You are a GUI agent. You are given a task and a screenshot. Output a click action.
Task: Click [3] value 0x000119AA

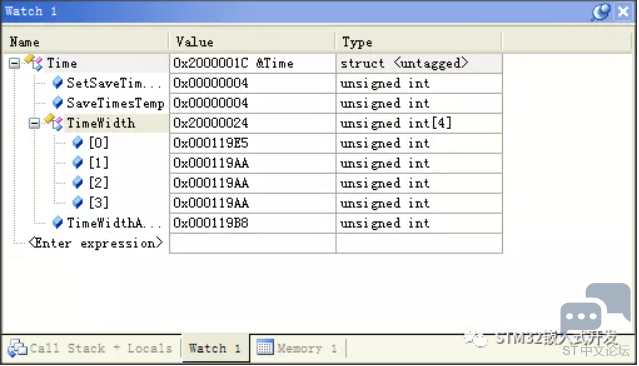211,203
